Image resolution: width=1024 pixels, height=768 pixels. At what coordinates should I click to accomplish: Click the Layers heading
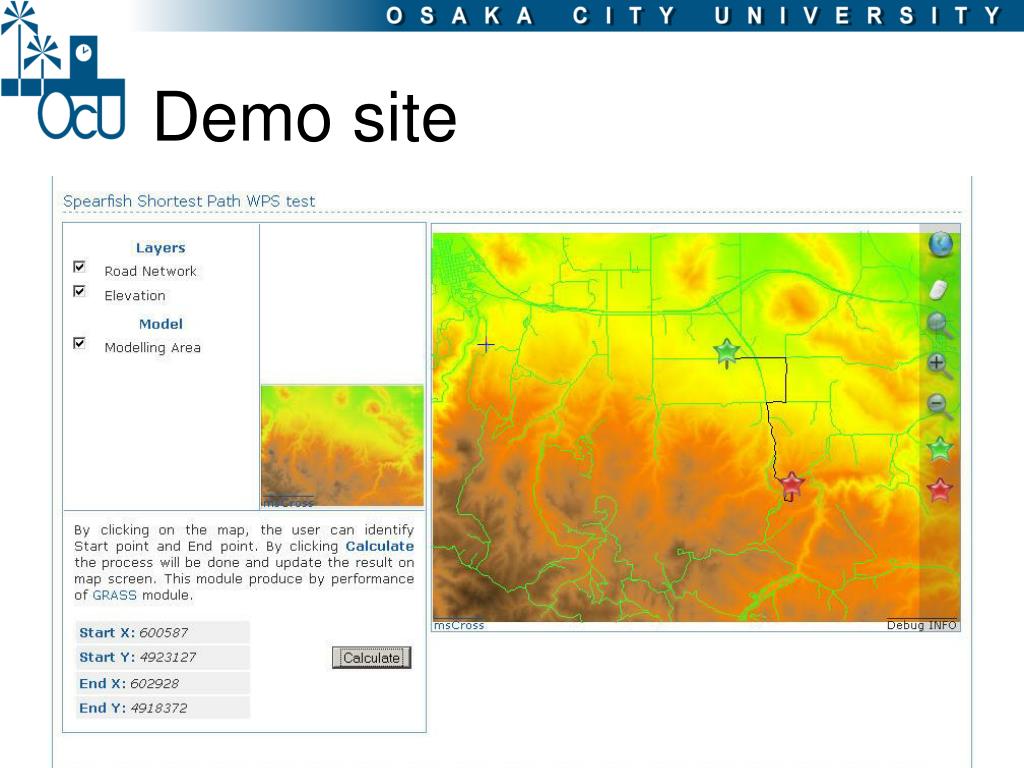pos(161,248)
